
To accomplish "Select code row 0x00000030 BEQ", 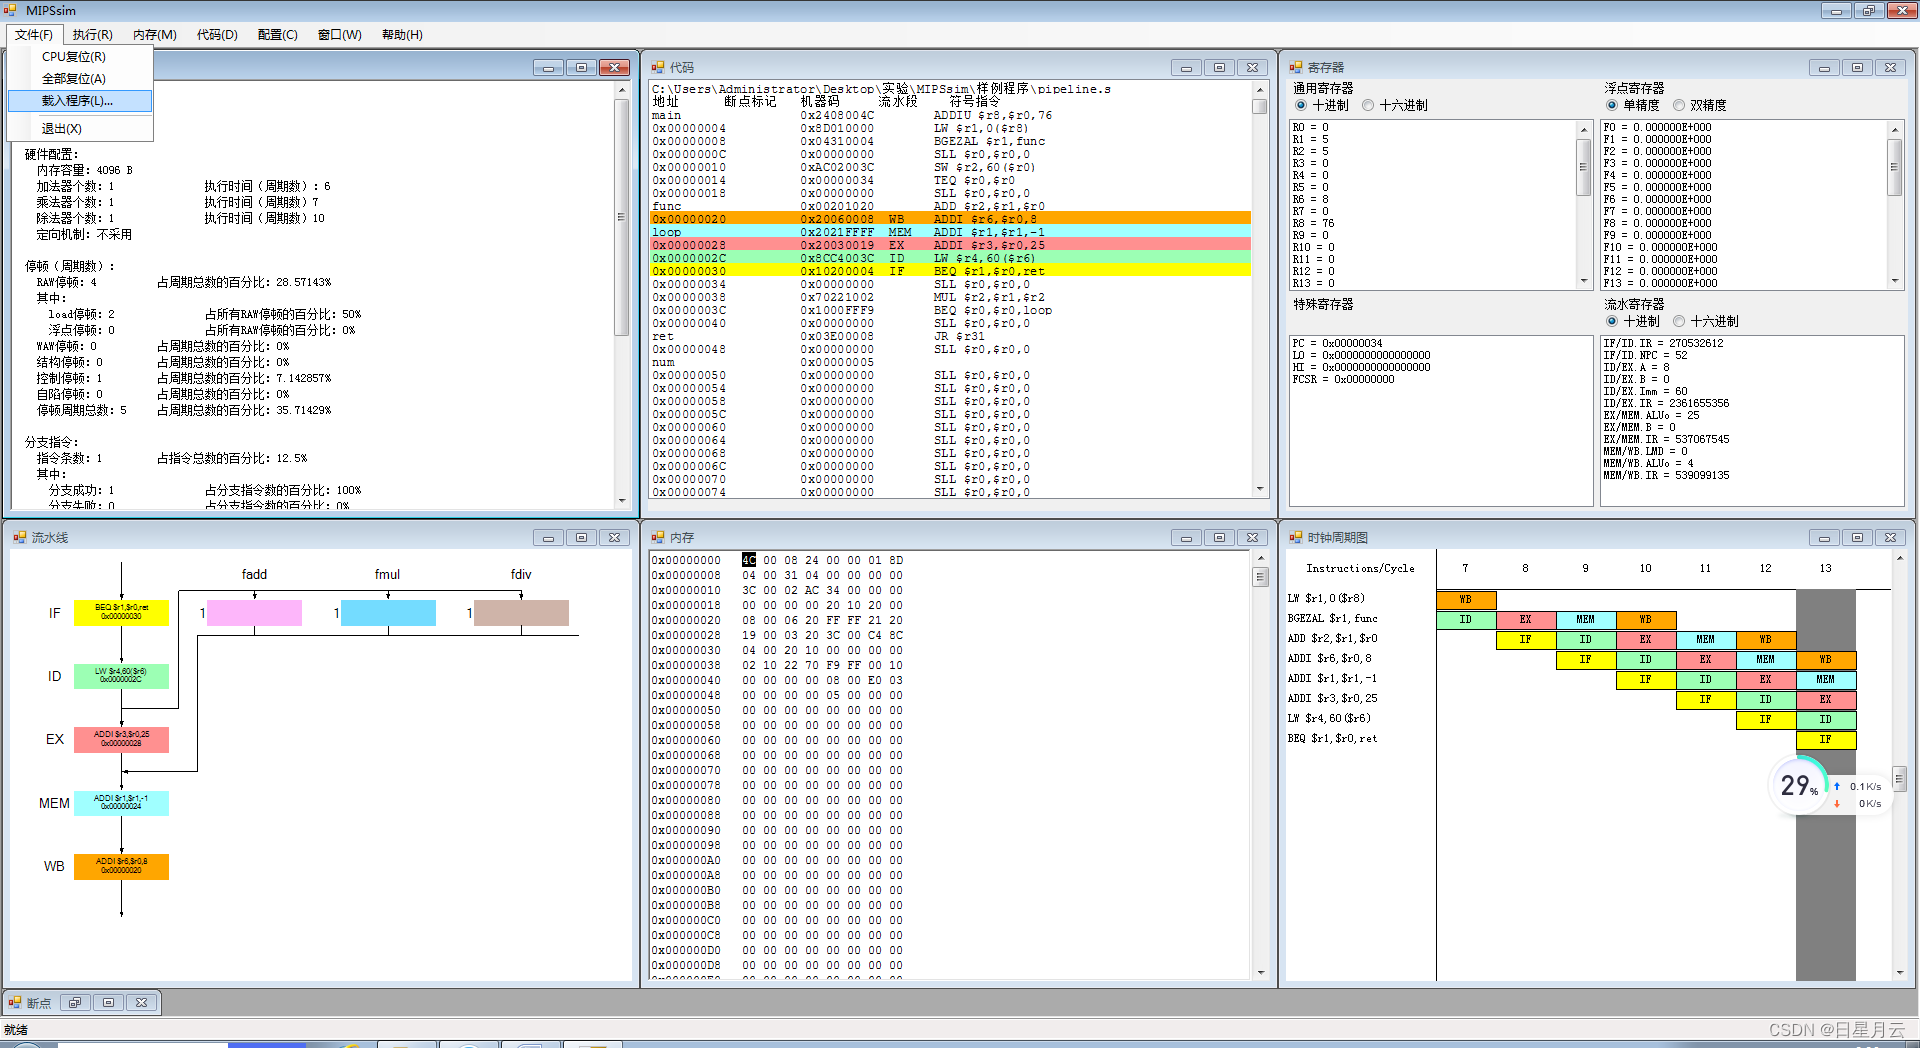I will pos(950,271).
